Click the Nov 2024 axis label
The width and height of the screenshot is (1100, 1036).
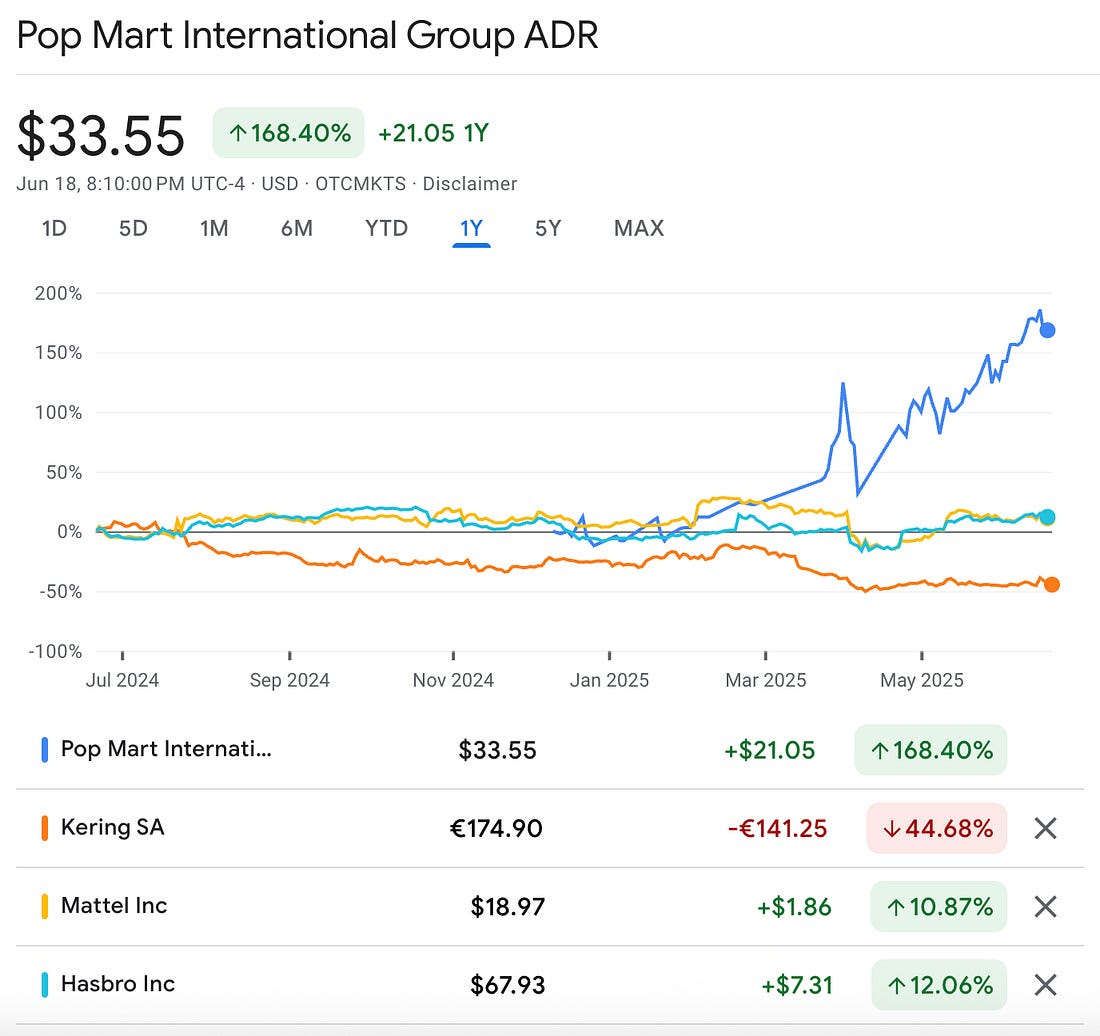pyautogui.click(x=453, y=680)
